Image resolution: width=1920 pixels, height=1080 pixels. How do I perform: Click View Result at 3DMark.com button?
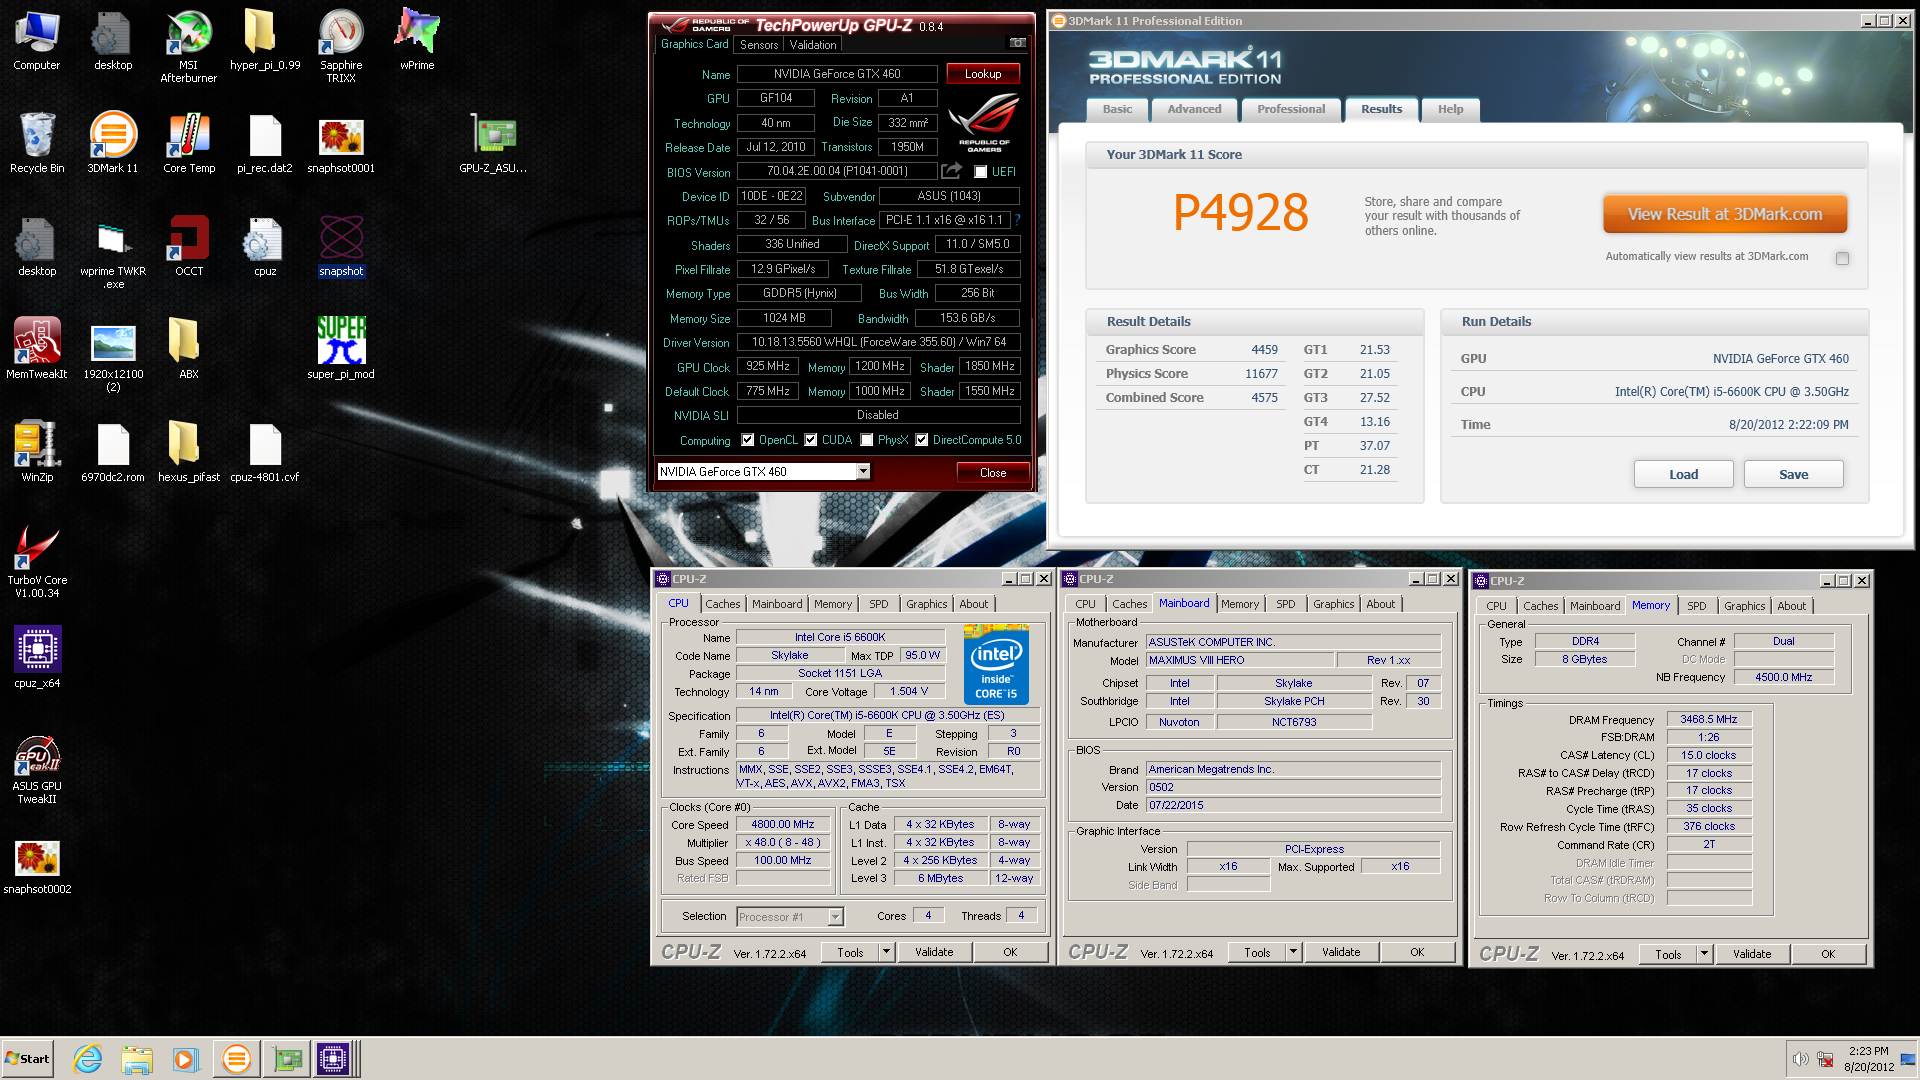[x=1724, y=214]
